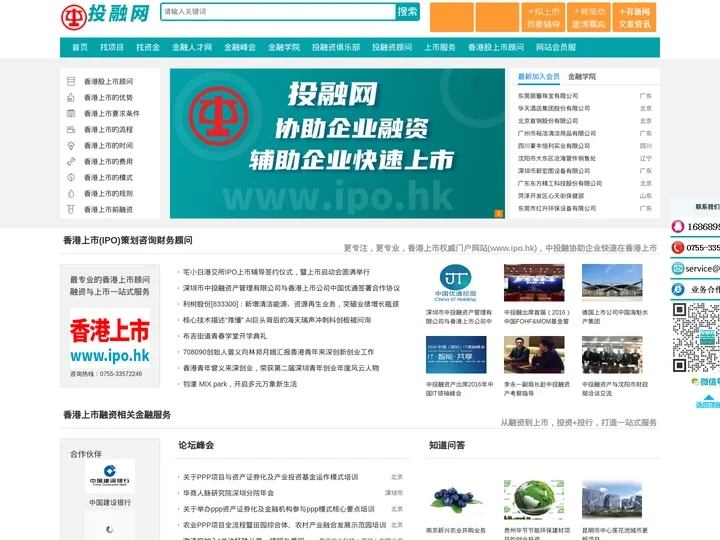This screenshot has height=540, width=720.
Task: Open 香港股上市顾问 in the navigation bar
Action: 495,47
